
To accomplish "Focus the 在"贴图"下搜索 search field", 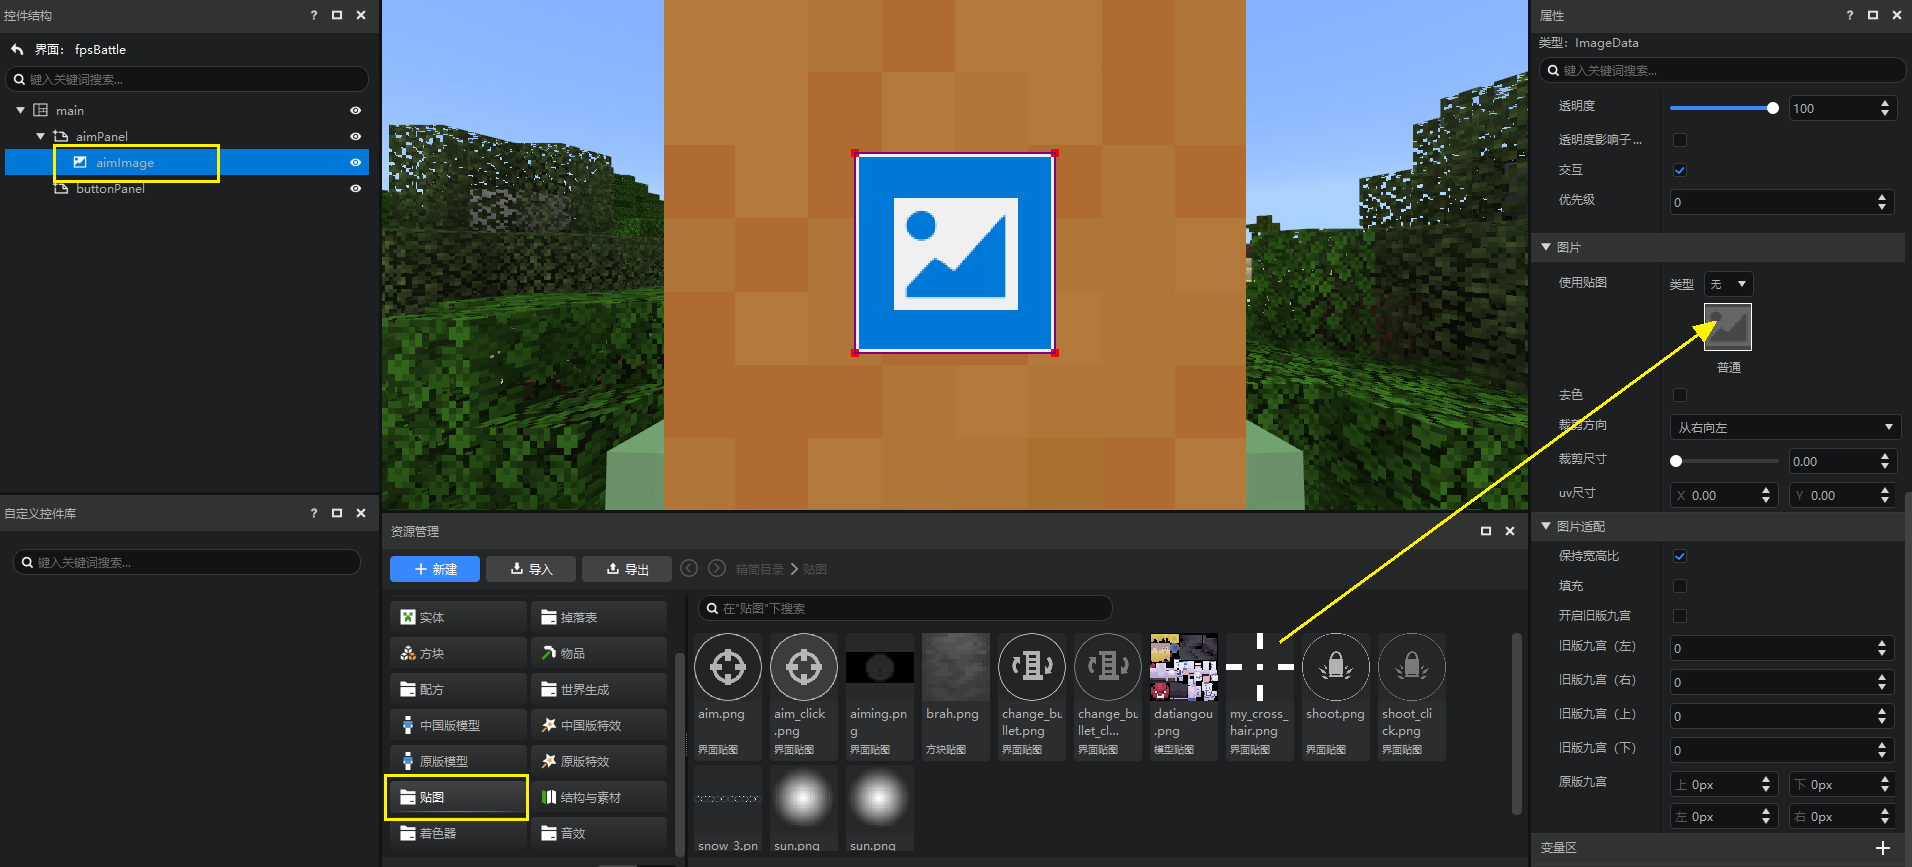I will 905,608.
